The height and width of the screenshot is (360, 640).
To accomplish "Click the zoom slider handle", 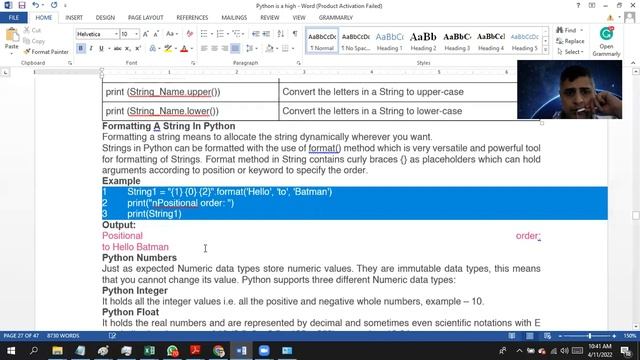I will (589, 336).
